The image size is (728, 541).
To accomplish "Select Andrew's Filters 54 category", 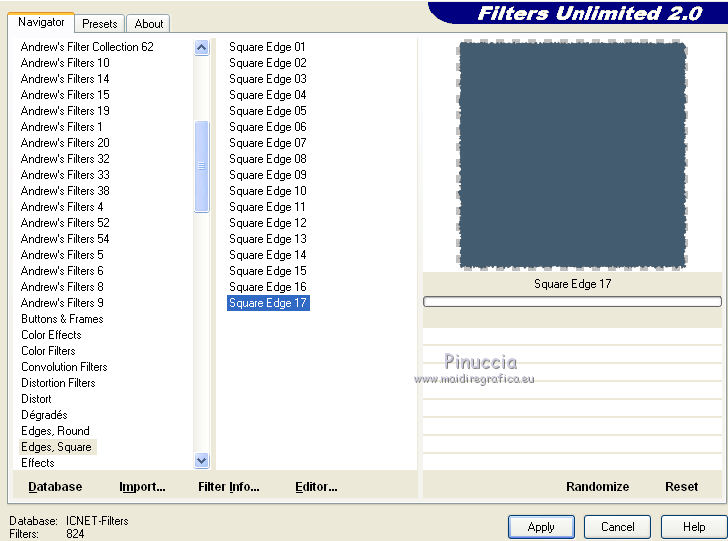I will pos(65,239).
